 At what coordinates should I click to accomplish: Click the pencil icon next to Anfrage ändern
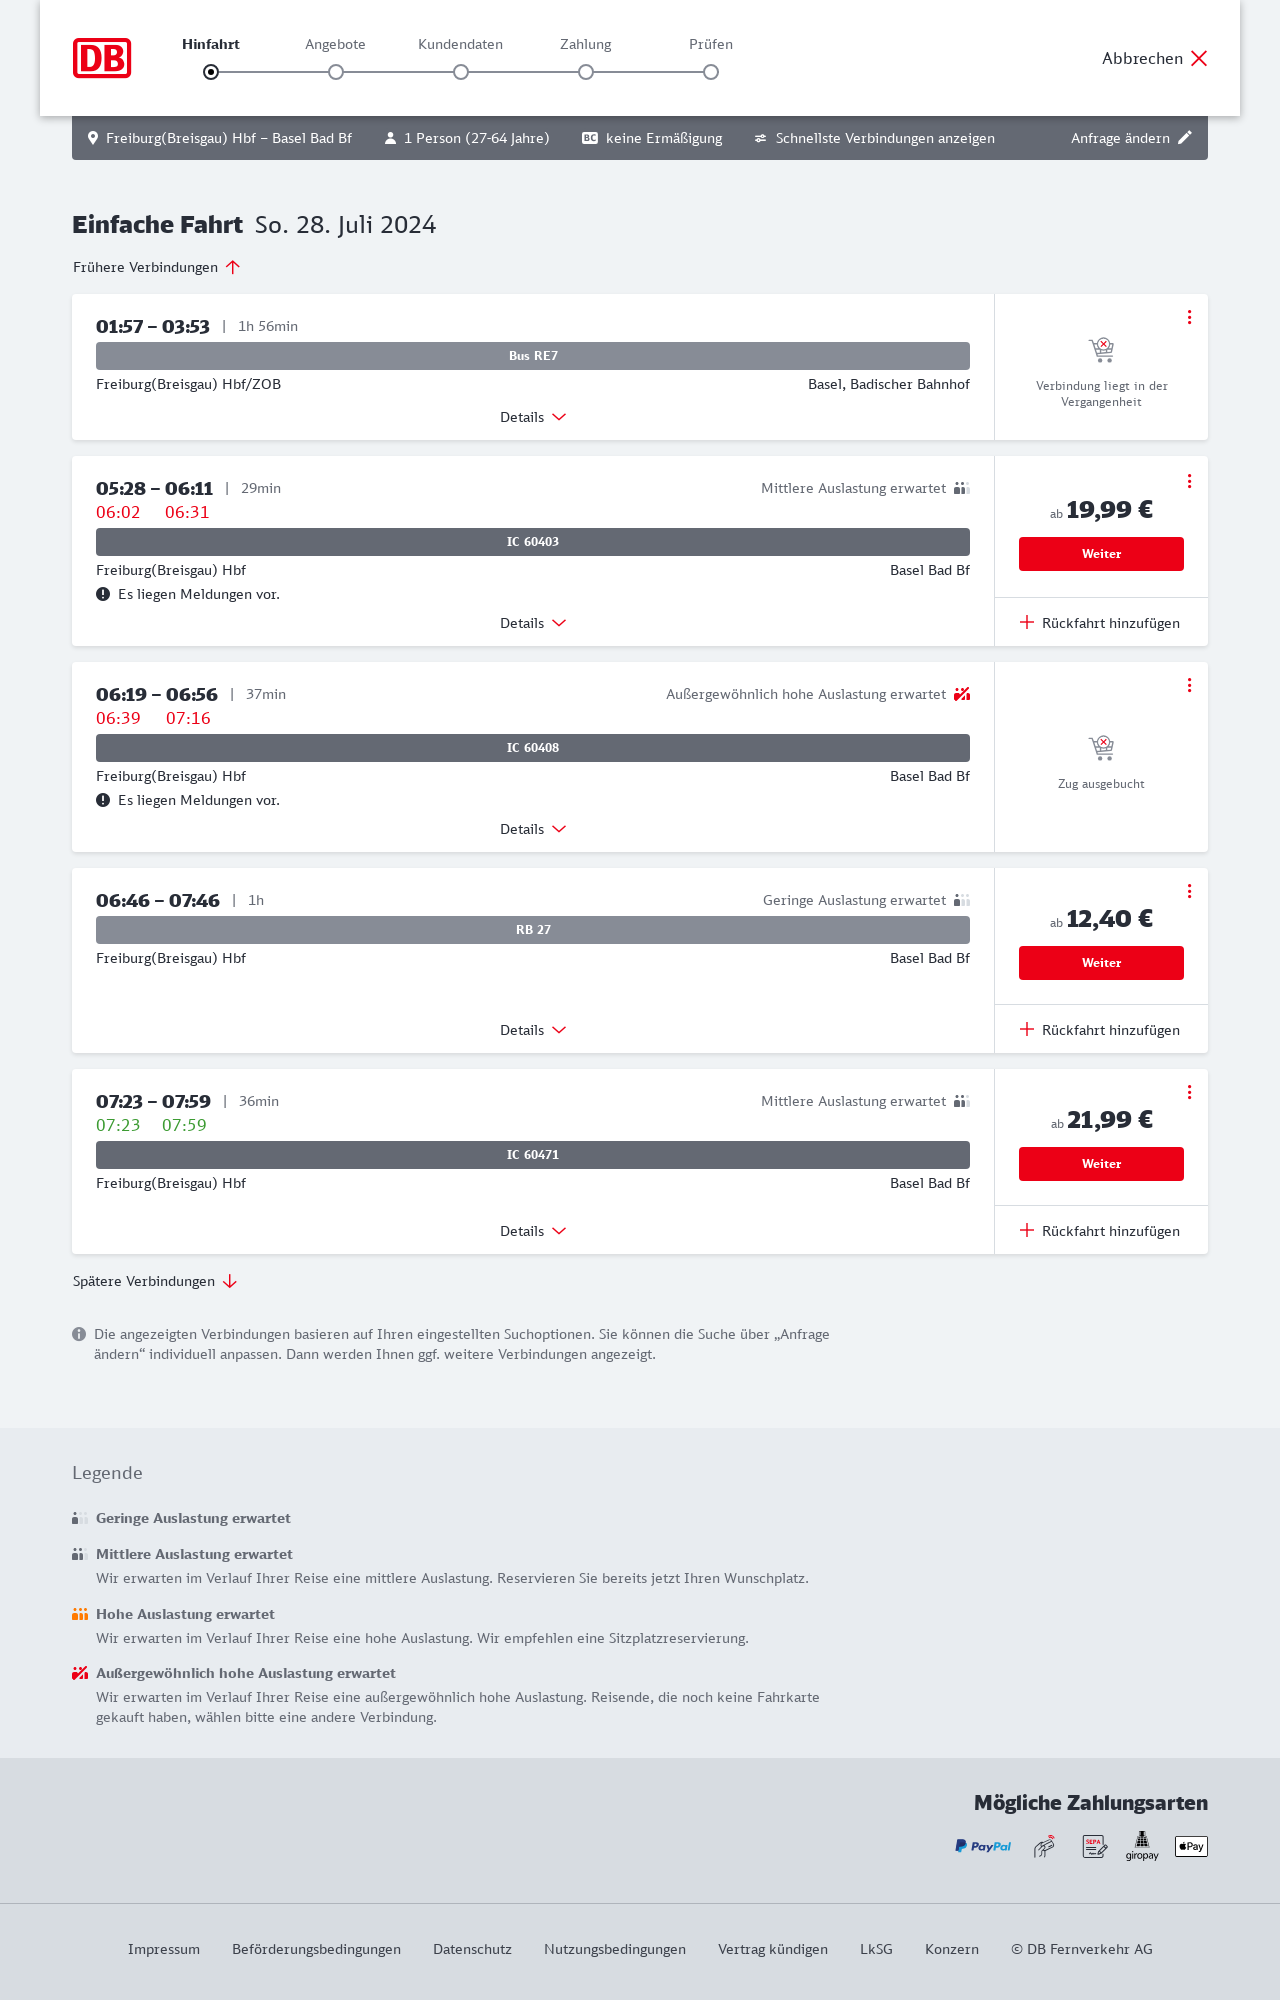1185,138
